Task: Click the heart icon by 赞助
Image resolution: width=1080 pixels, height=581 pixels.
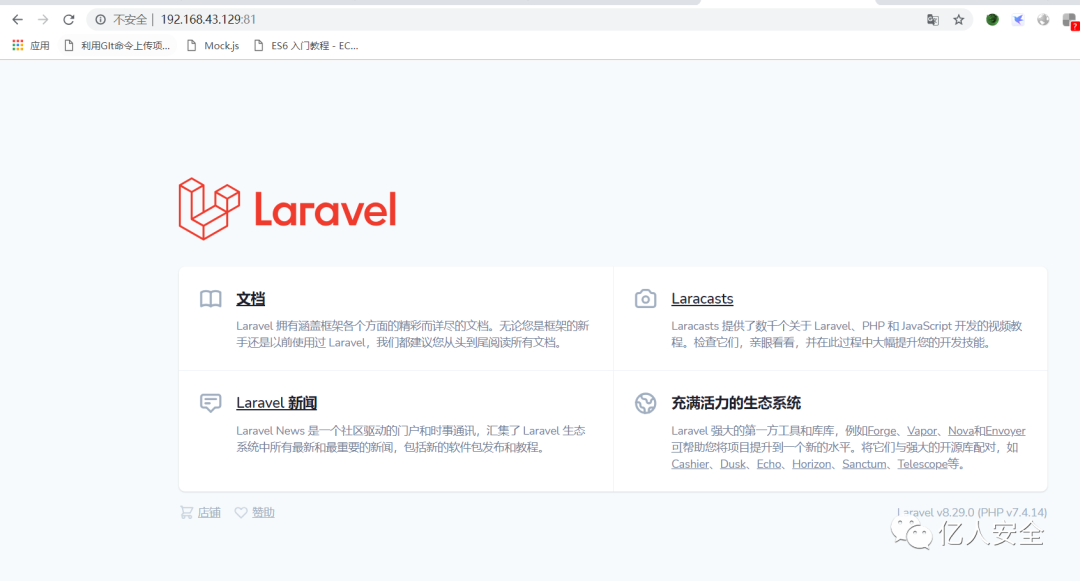Action: pyautogui.click(x=240, y=512)
